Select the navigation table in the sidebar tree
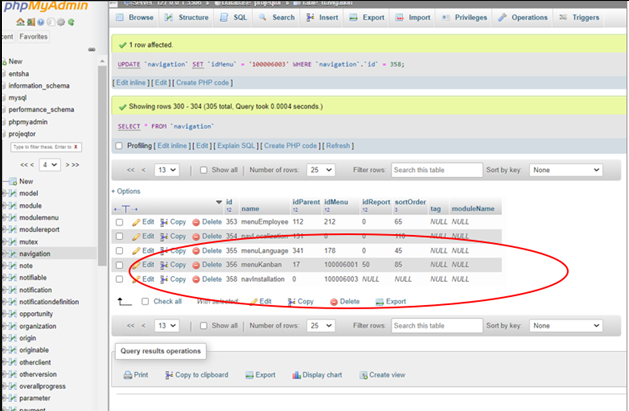 click(x=34, y=253)
